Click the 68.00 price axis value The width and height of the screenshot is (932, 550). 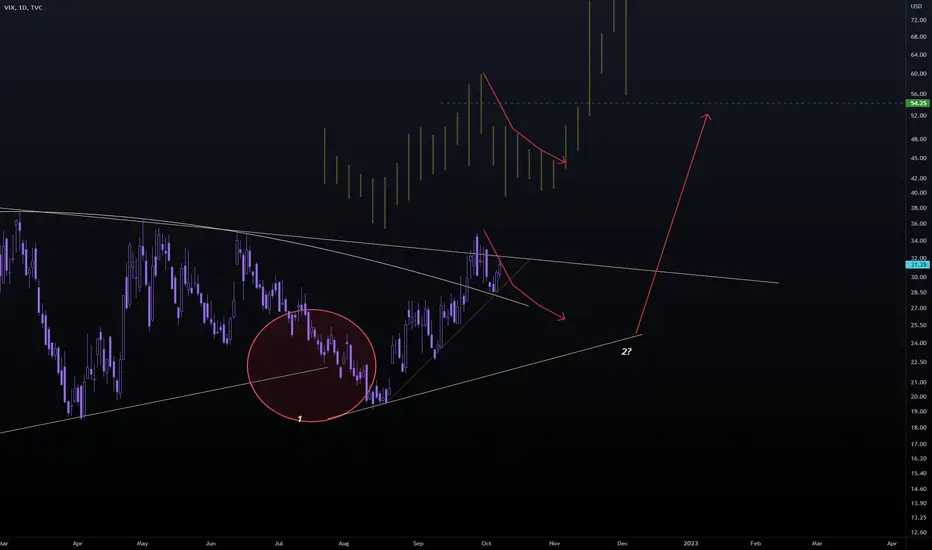tap(918, 36)
